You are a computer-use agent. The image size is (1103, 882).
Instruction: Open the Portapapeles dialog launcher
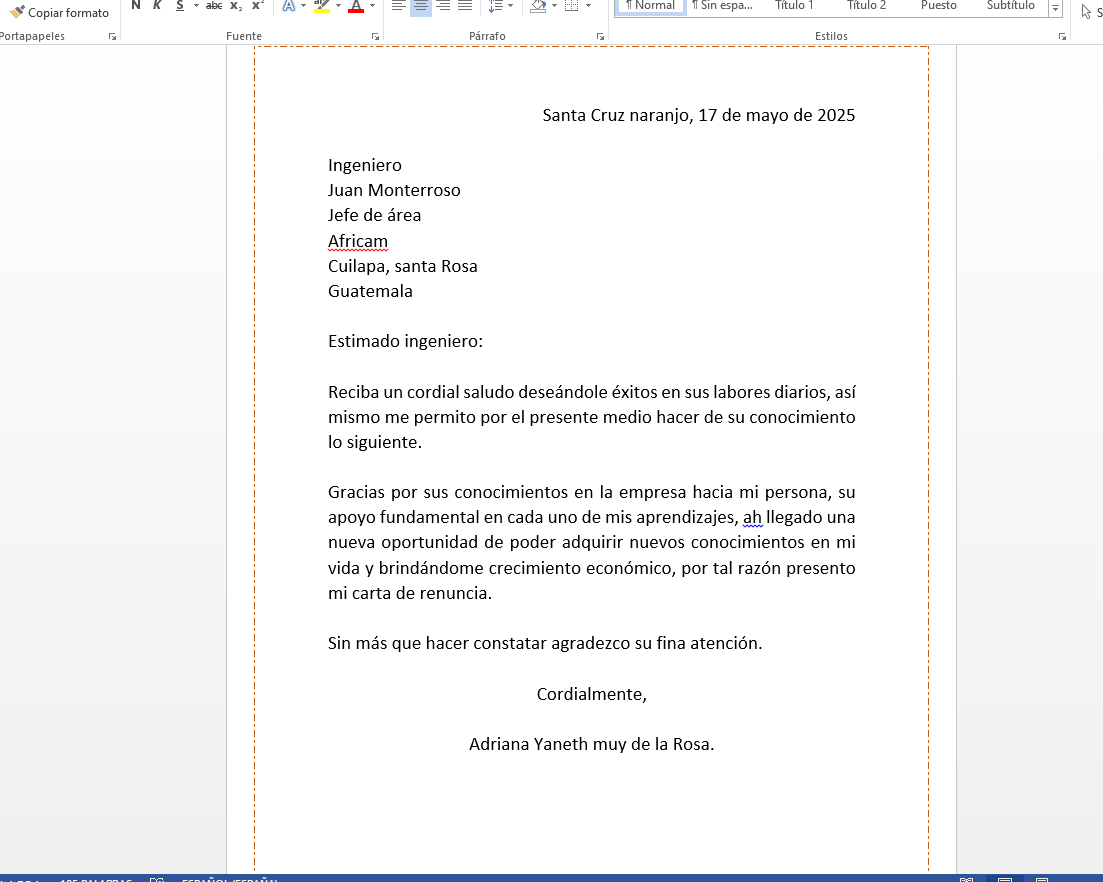tap(113, 37)
